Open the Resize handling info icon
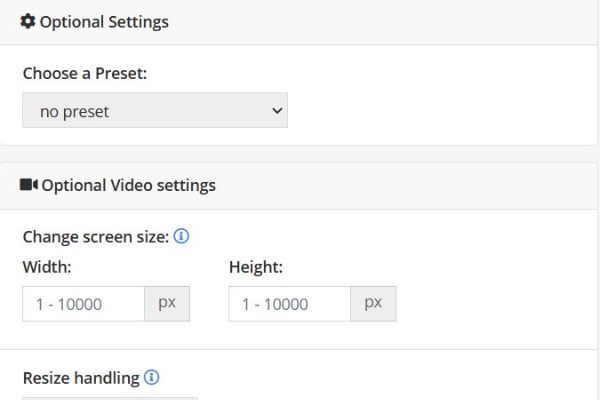 (x=152, y=377)
